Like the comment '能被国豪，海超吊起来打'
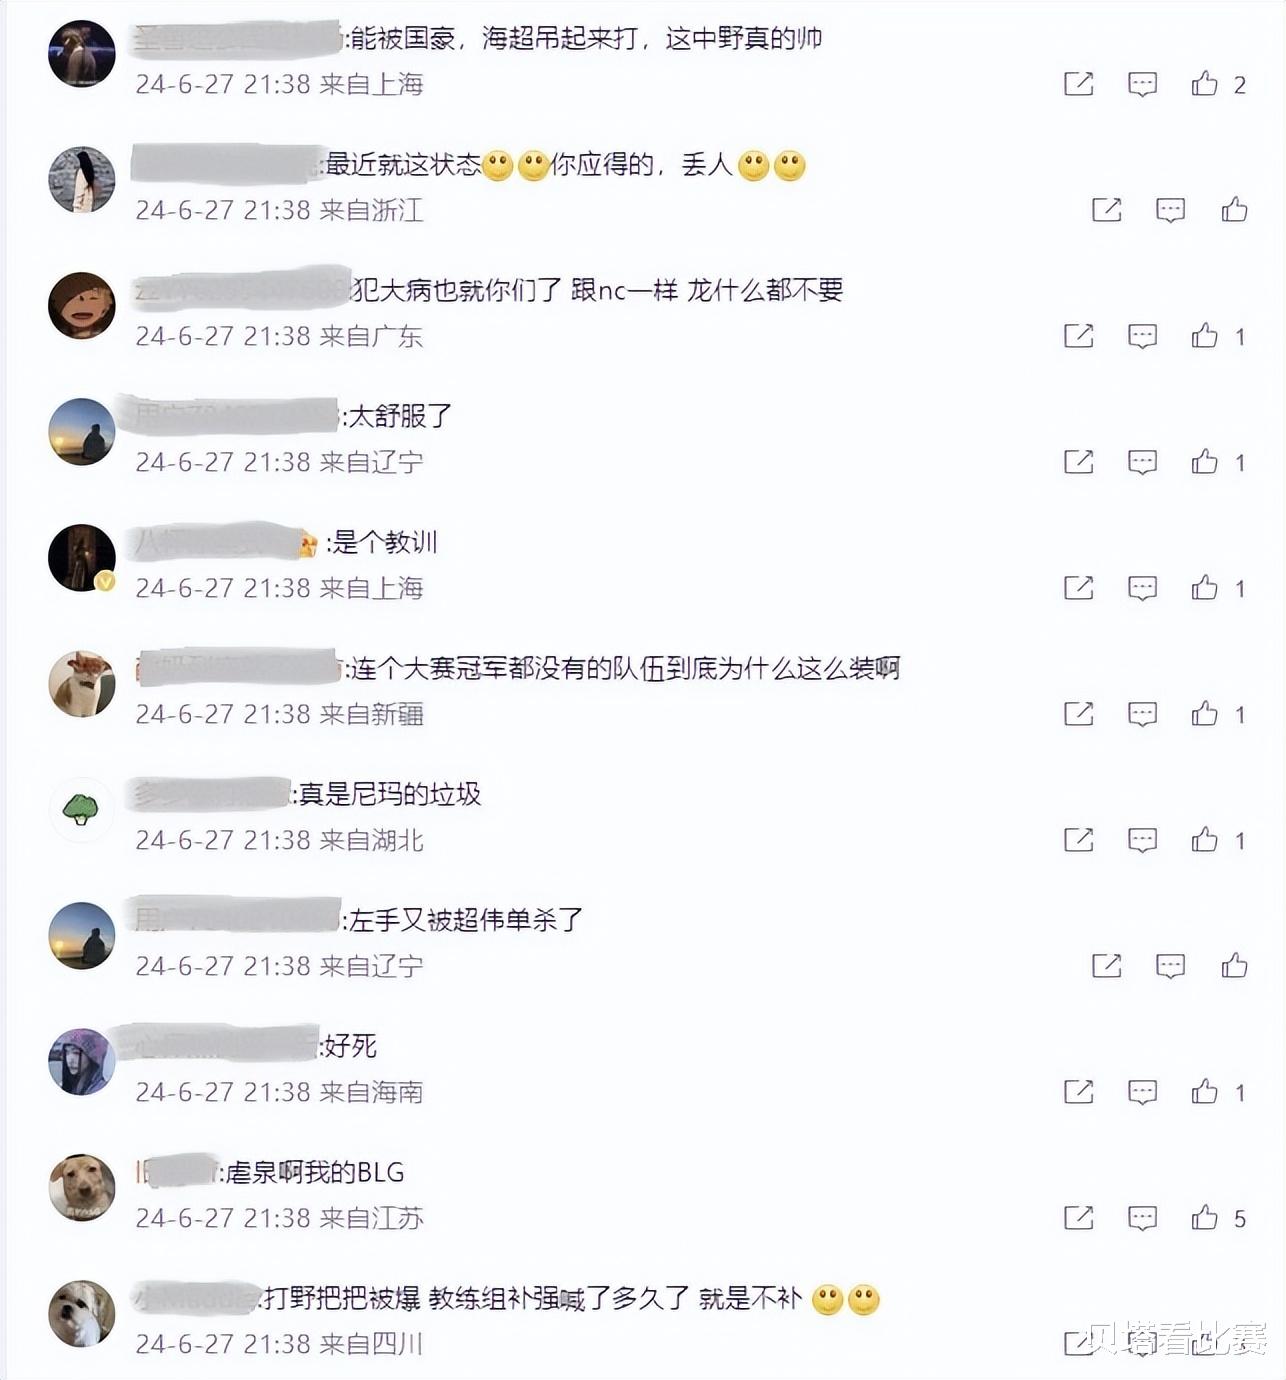The image size is (1286, 1380). (1205, 84)
